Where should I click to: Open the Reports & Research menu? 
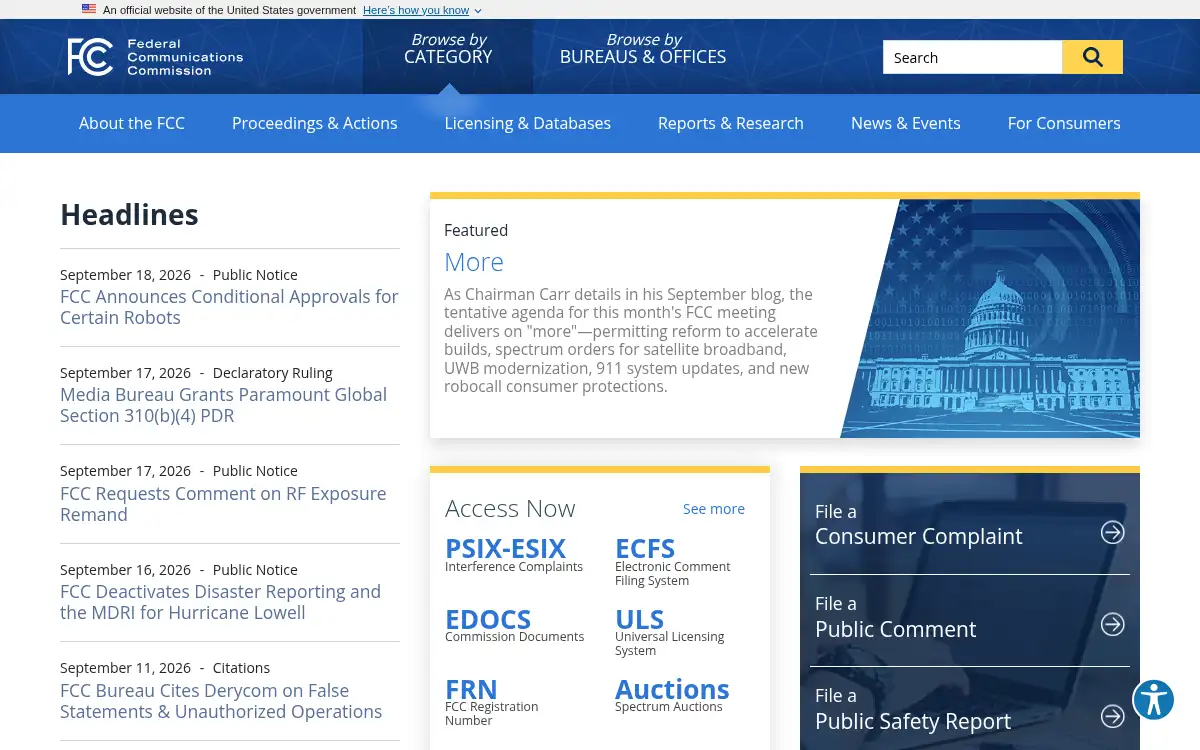(x=731, y=123)
